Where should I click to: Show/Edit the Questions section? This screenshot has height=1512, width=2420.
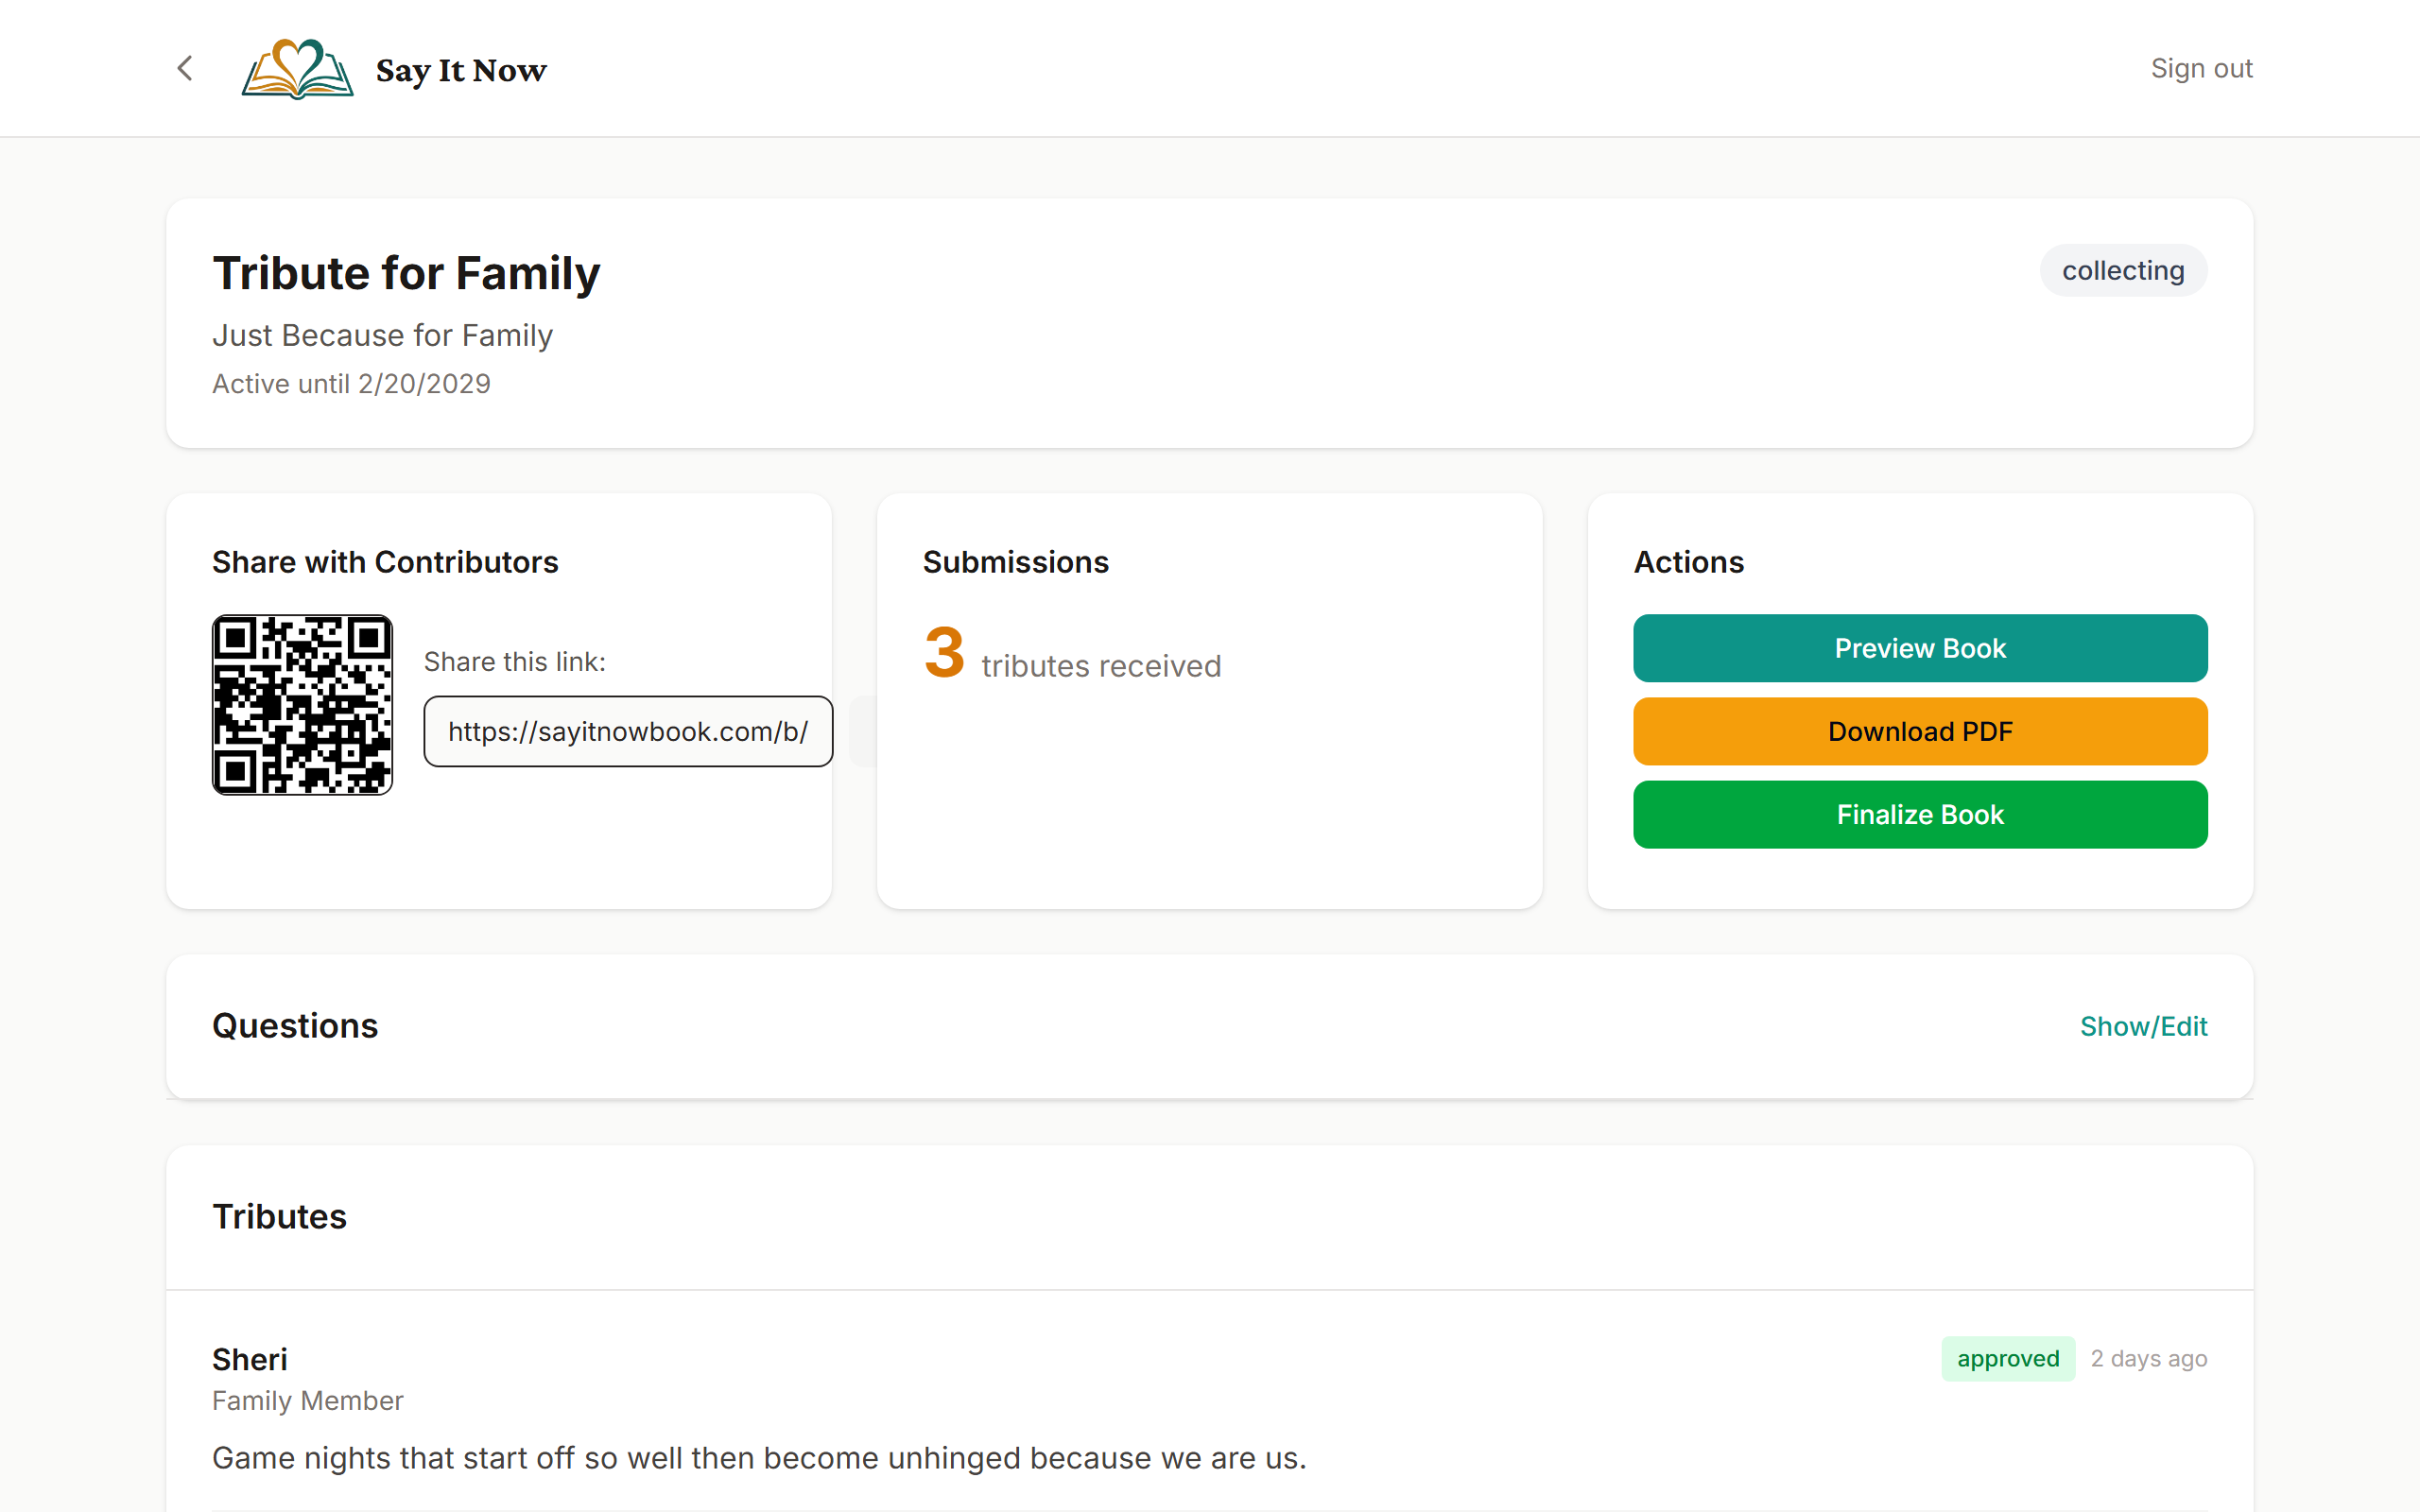2142,1026
